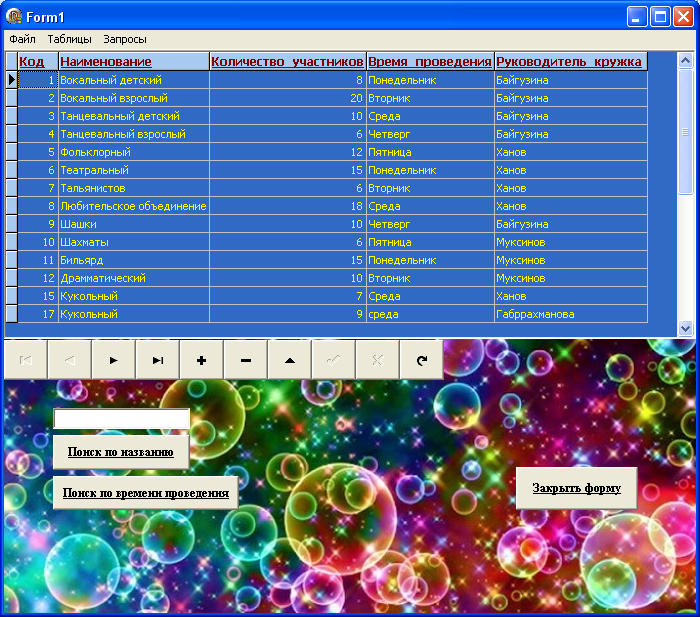The height and width of the screenshot is (617, 700).
Task: Select the Танцевальный взрослый cell
Action: pyautogui.click(x=134, y=134)
